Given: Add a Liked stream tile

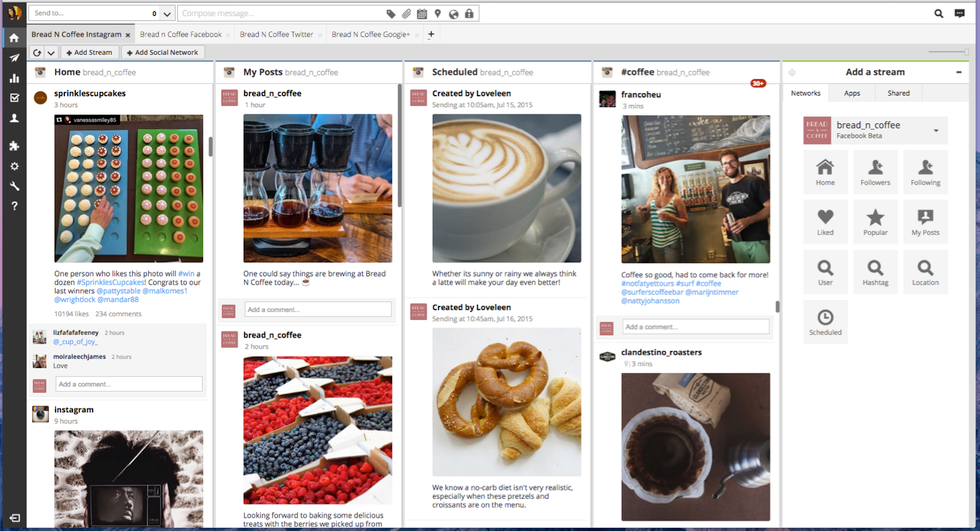Looking at the screenshot, I should pyautogui.click(x=825, y=221).
